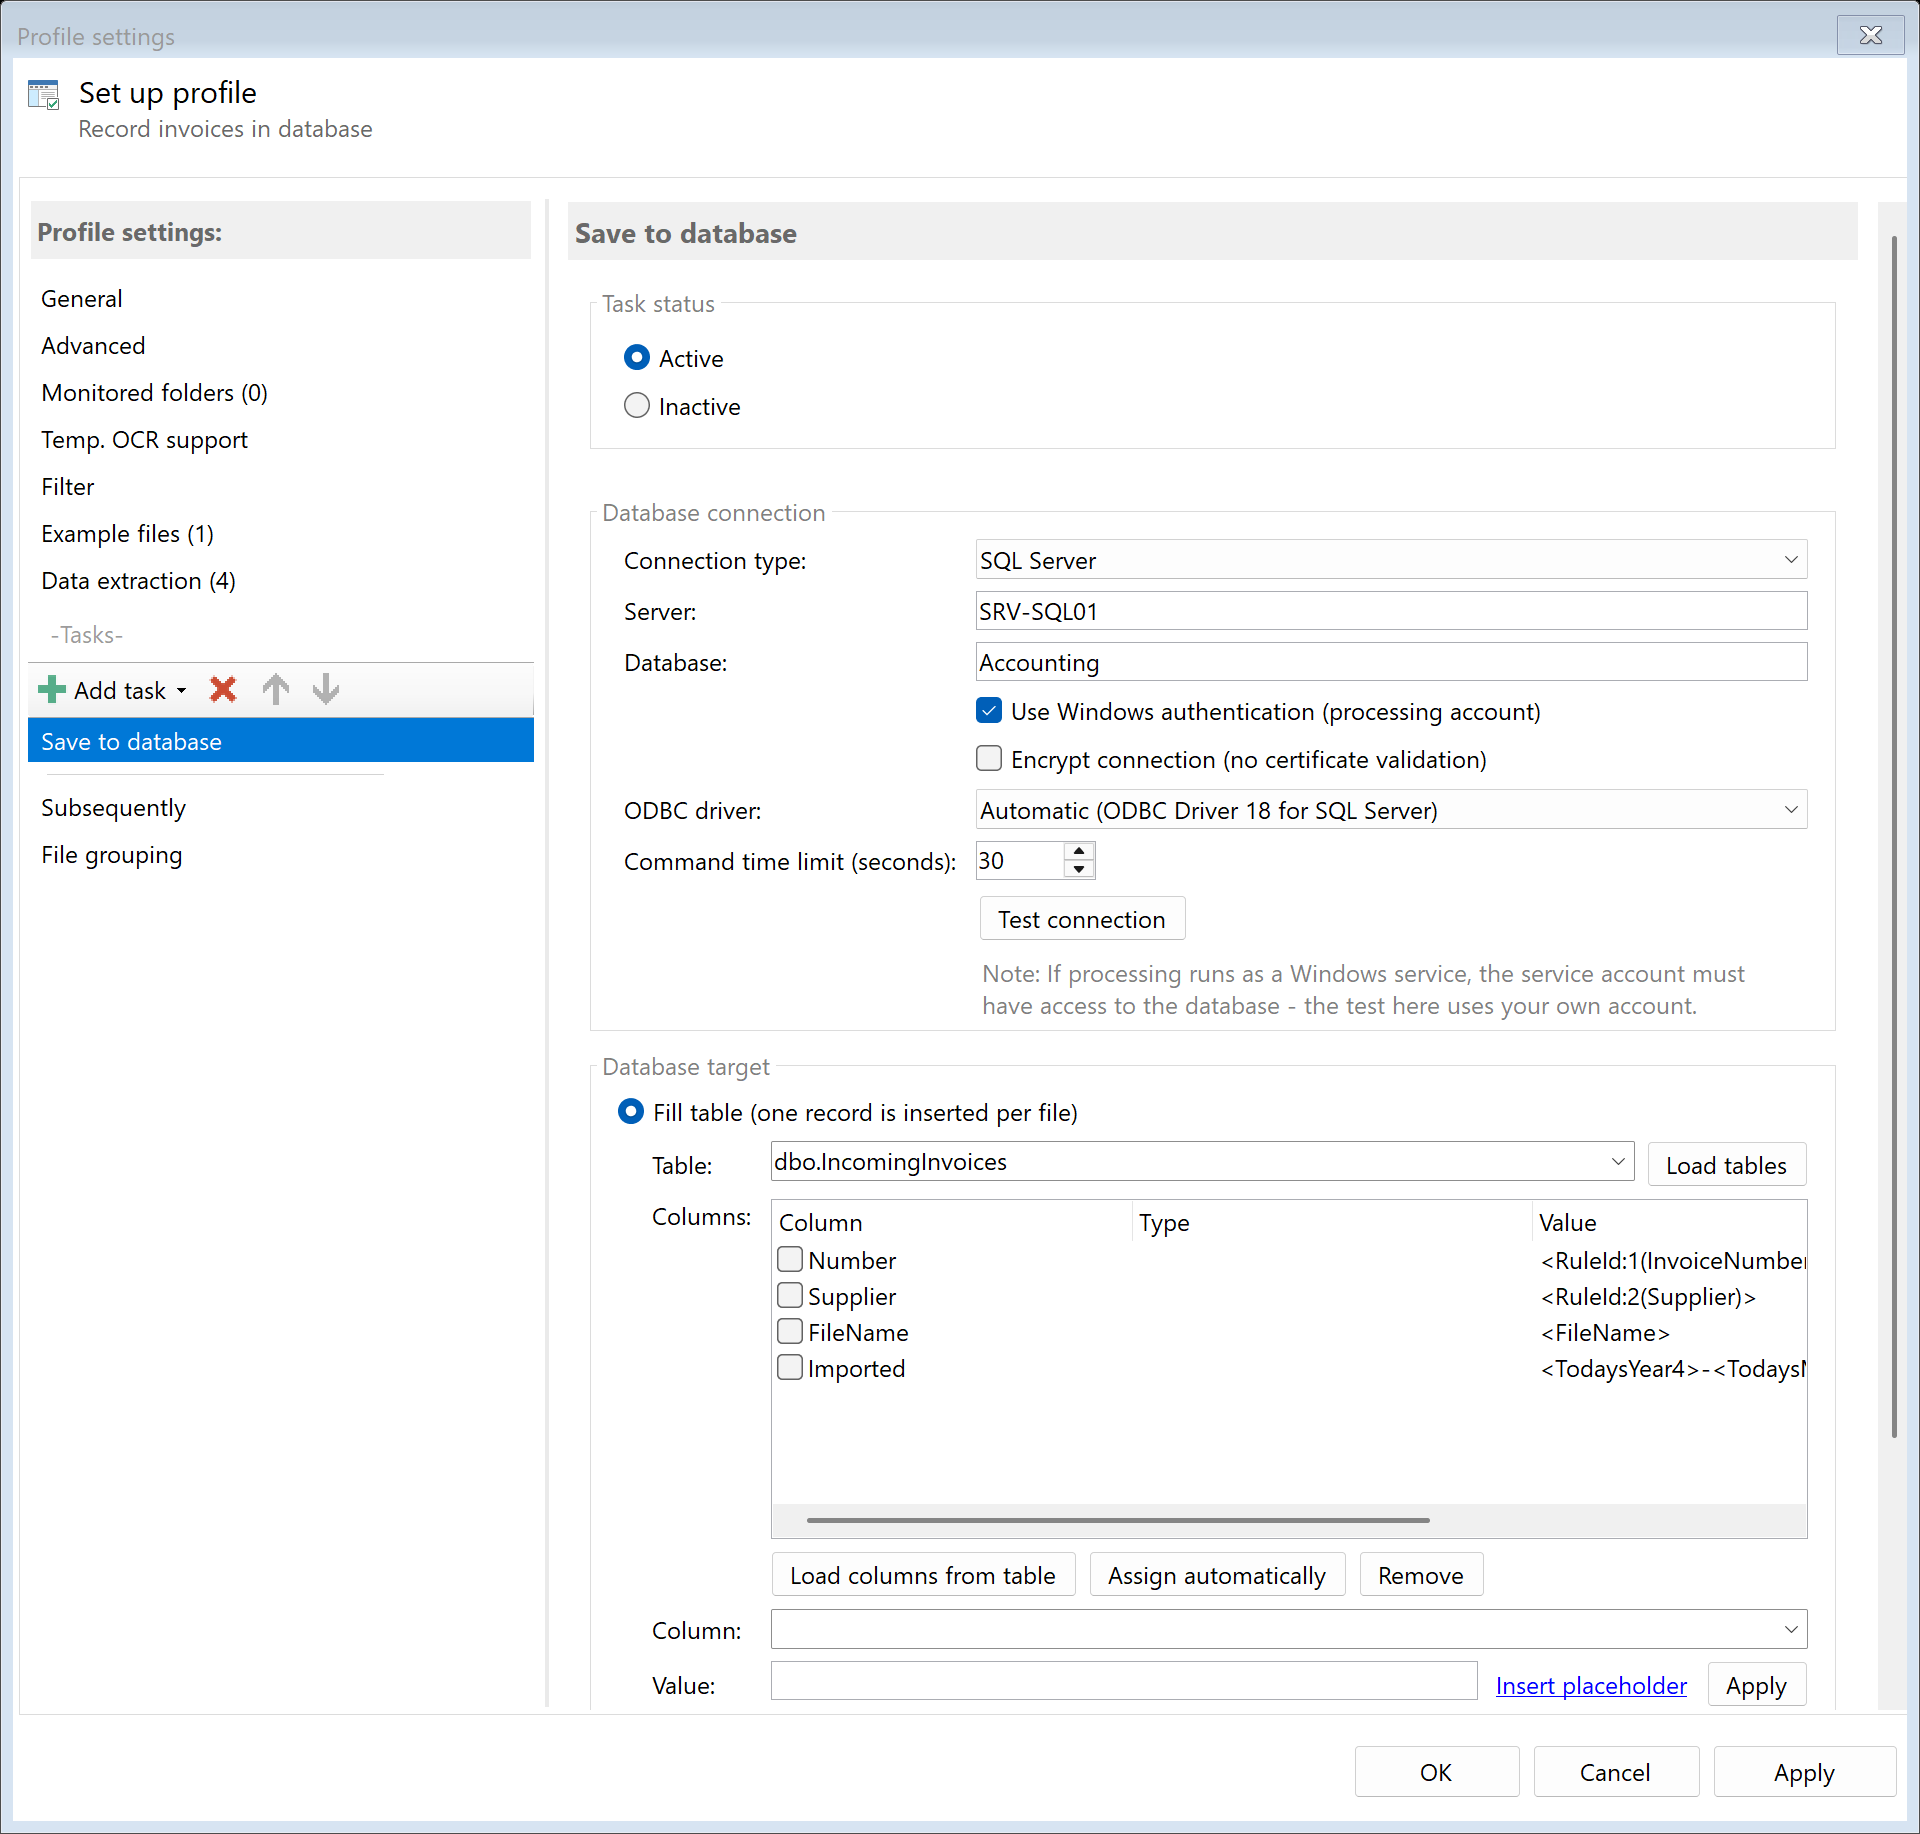Click the Server input field
The width and height of the screenshot is (1920, 1834).
pos(1391,611)
